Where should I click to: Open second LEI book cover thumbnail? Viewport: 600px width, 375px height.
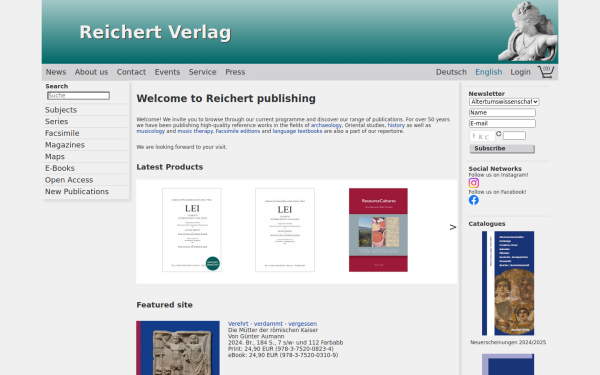(285, 230)
